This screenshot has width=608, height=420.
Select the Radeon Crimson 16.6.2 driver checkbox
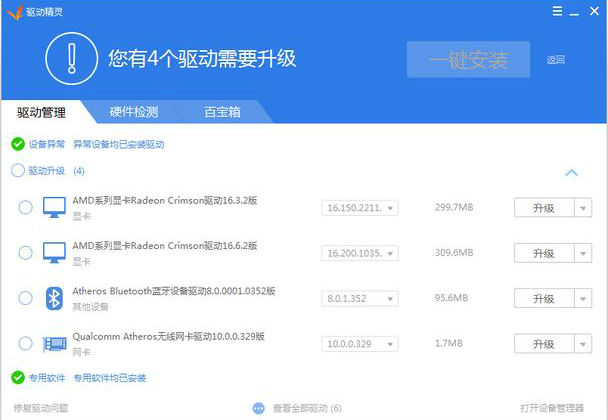[26, 253]
